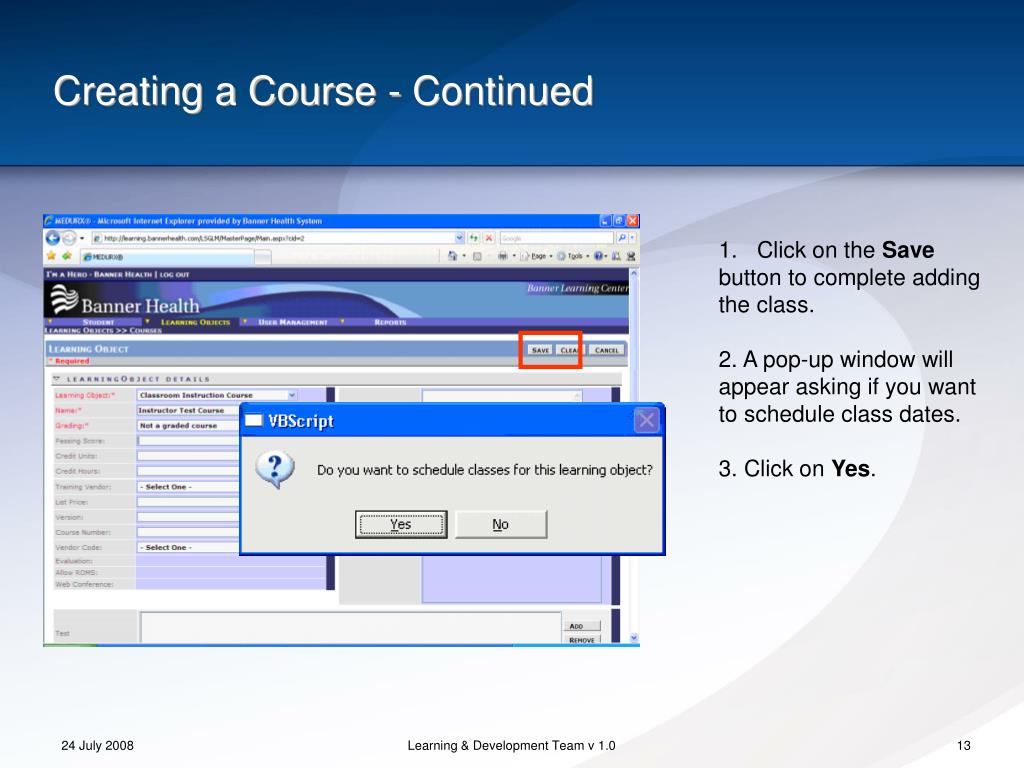
Task: Click the Cancel button in Learning Object header
Action: point(607,350)
